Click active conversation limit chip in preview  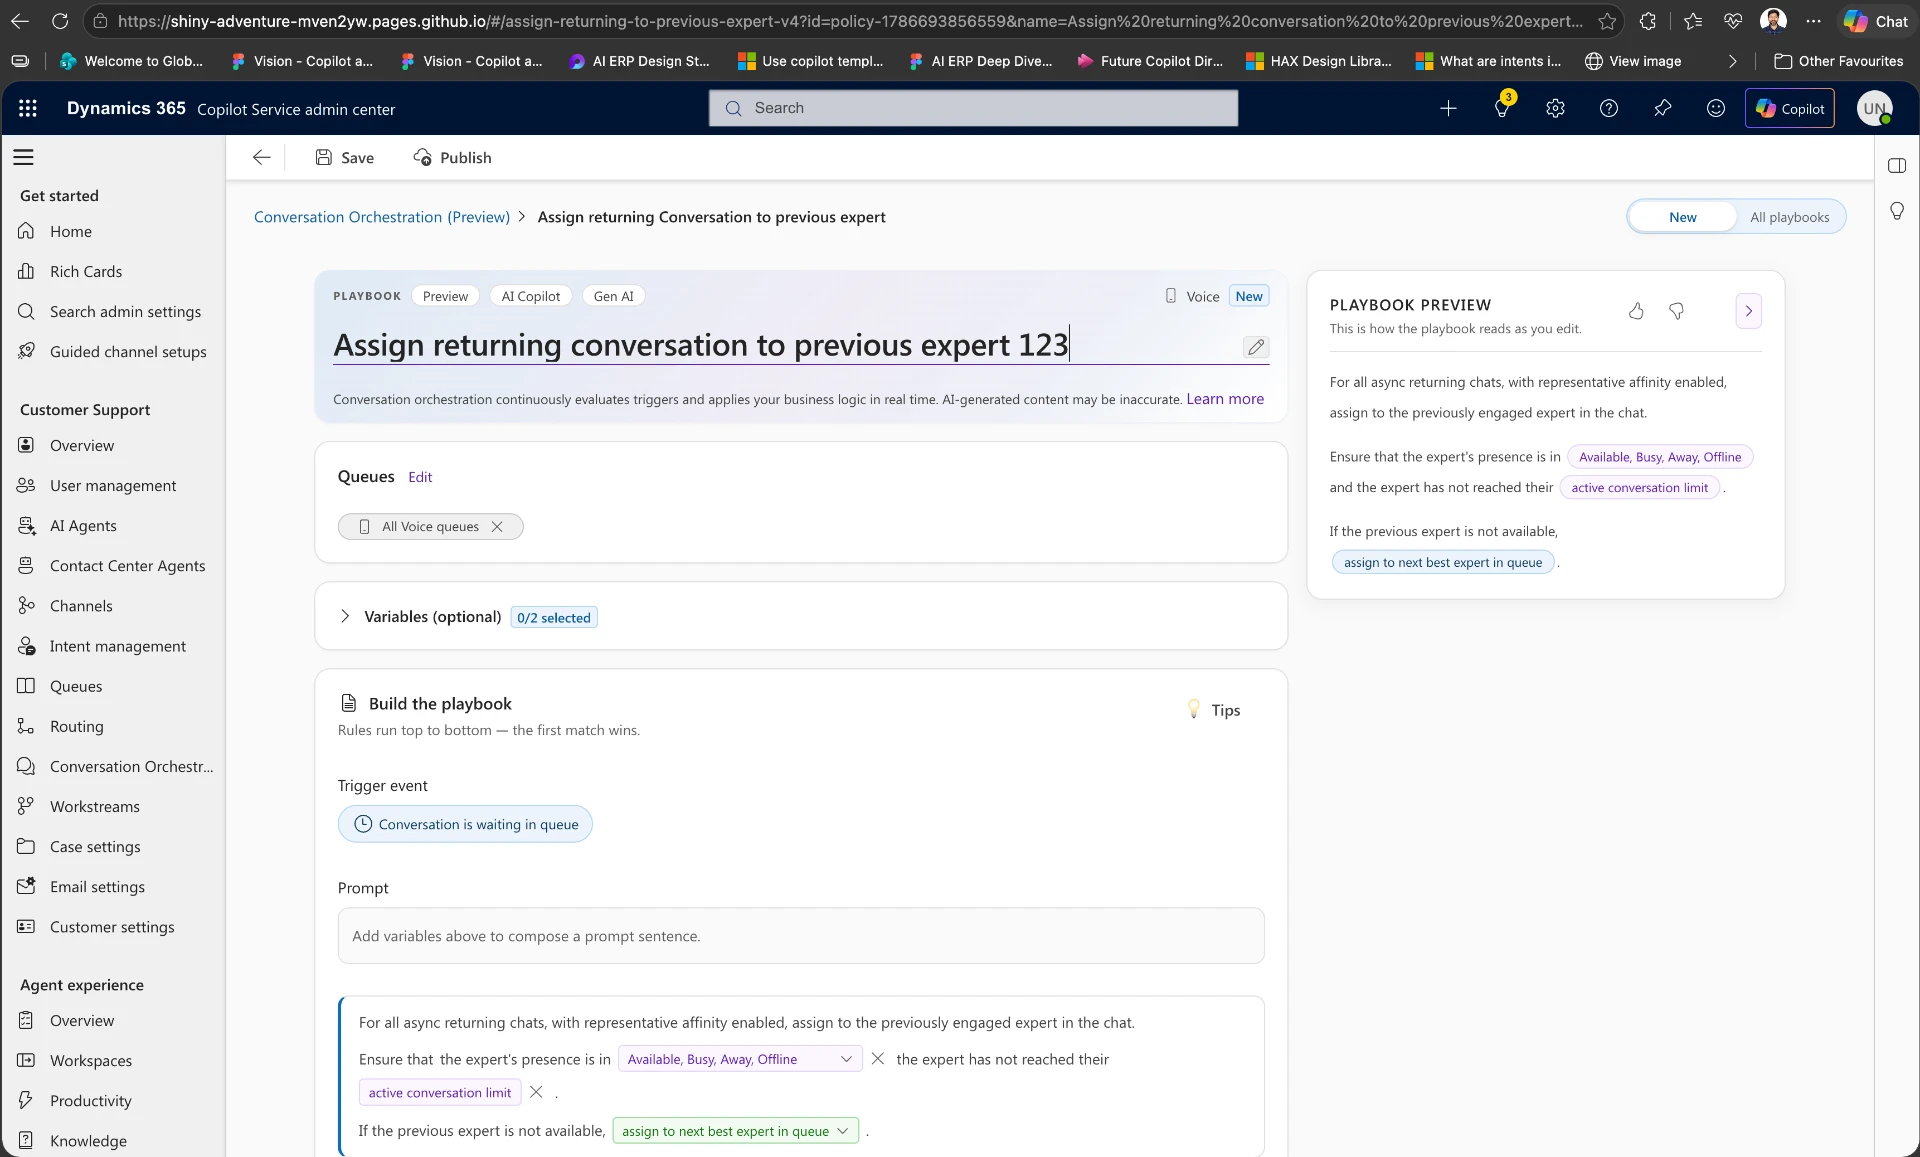pos(1640,488)
